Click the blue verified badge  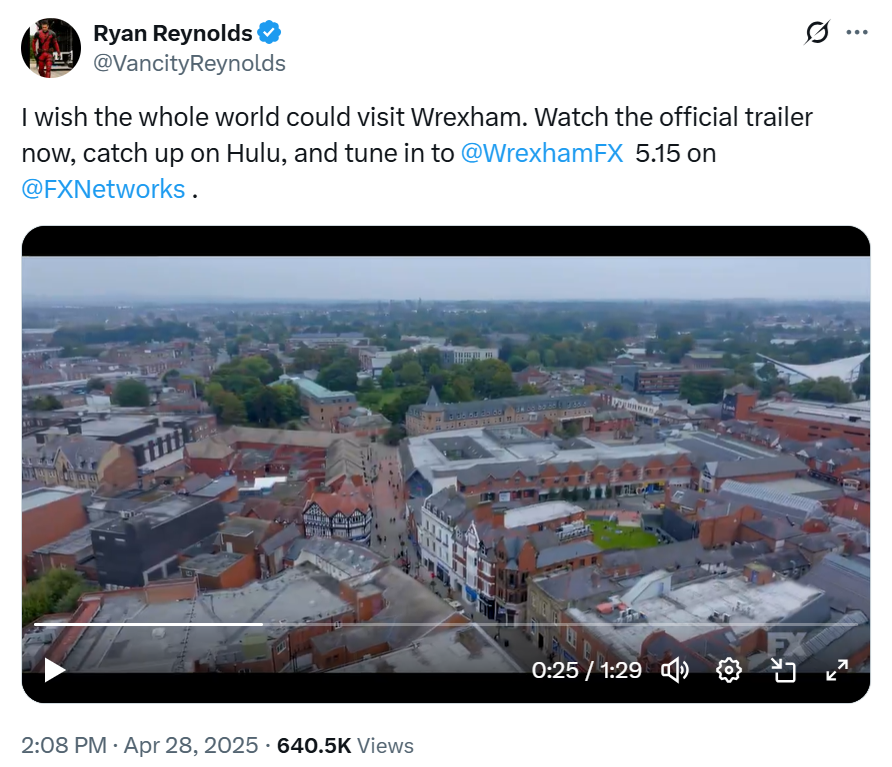tap(270, 33)
